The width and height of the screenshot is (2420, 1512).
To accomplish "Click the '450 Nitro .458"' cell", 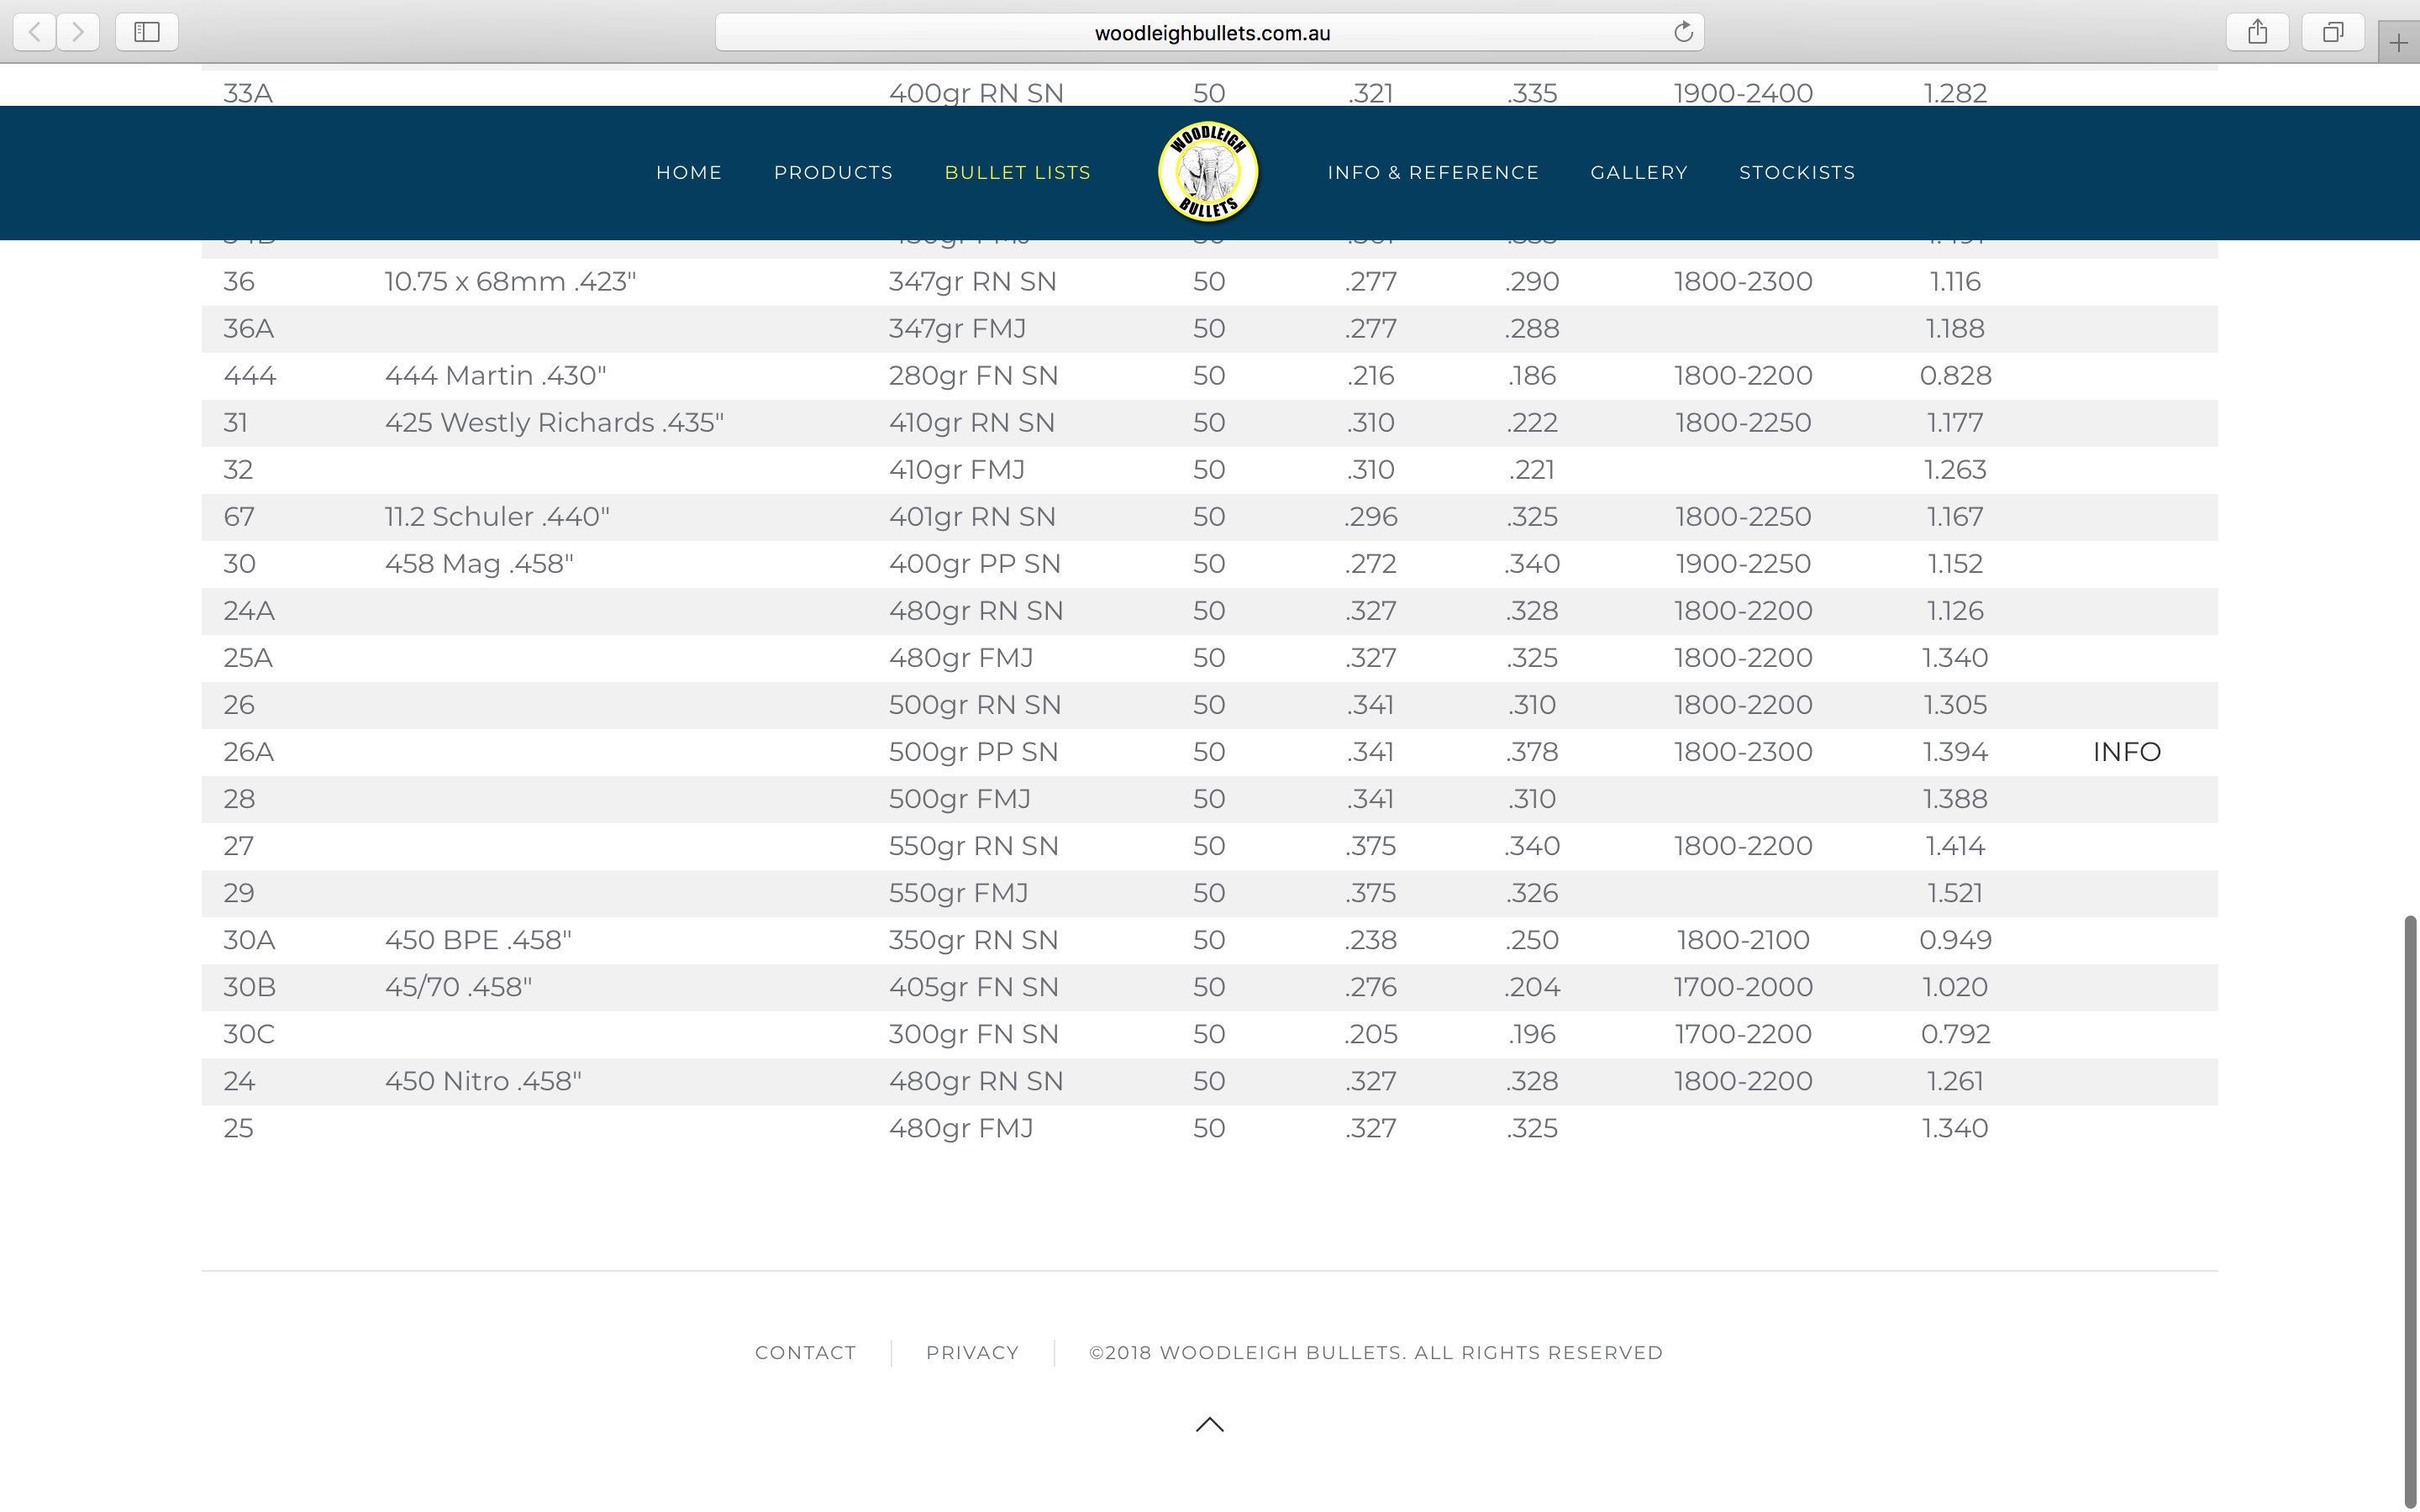I will (x=483, y=1081).
